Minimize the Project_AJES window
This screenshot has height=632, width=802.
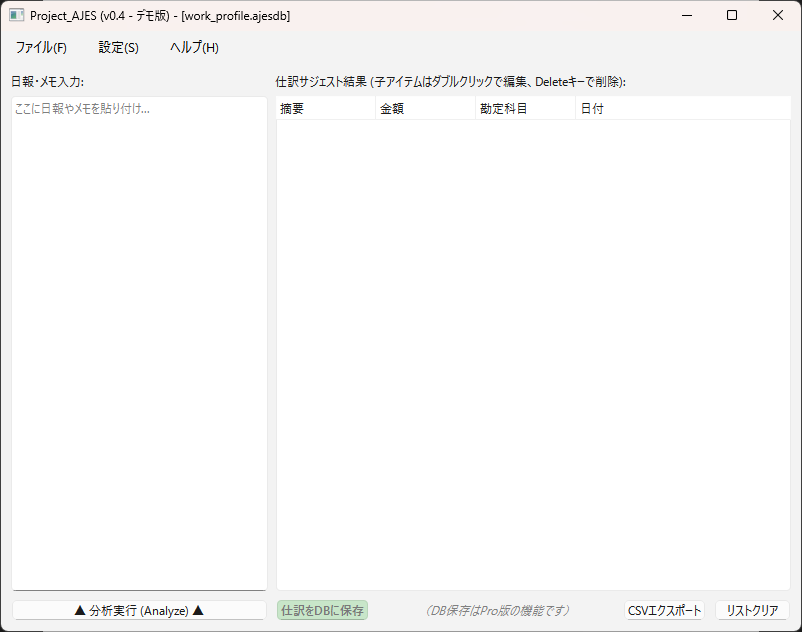click(x=686, y=16)
